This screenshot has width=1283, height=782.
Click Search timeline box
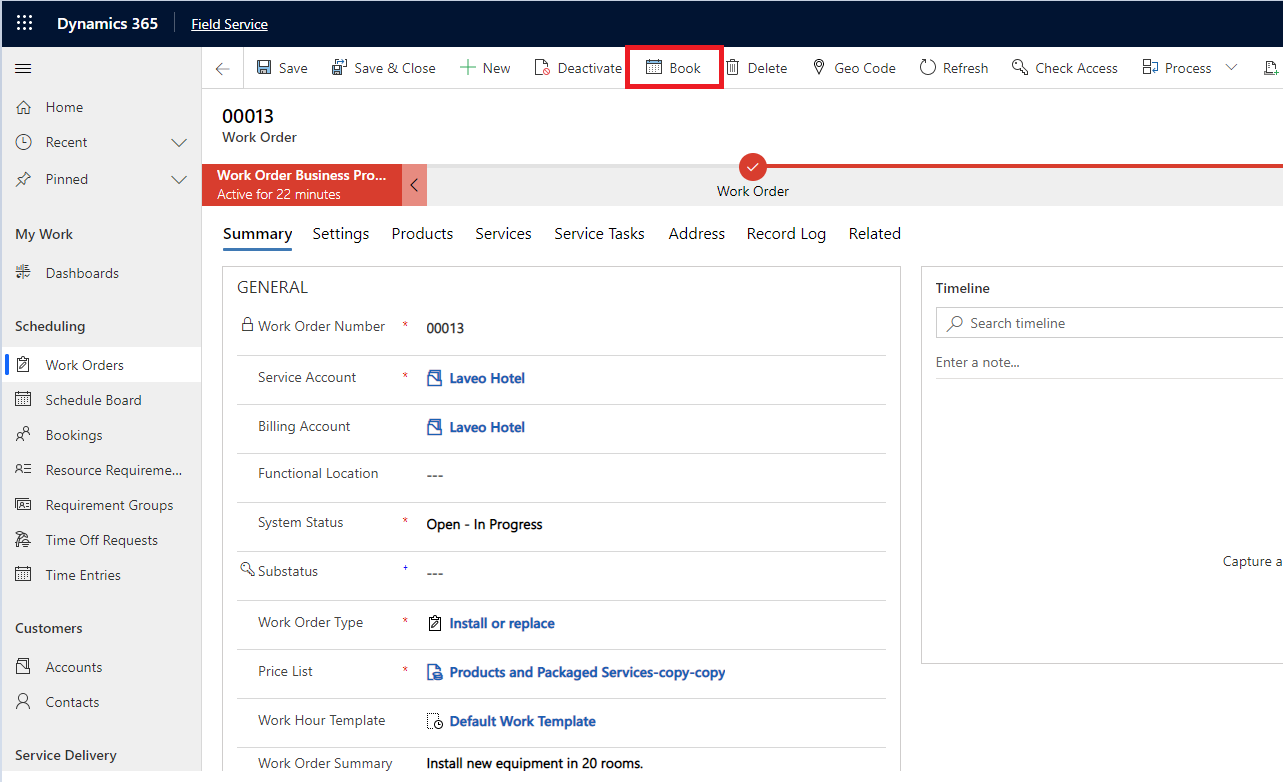pos(1110,323)
